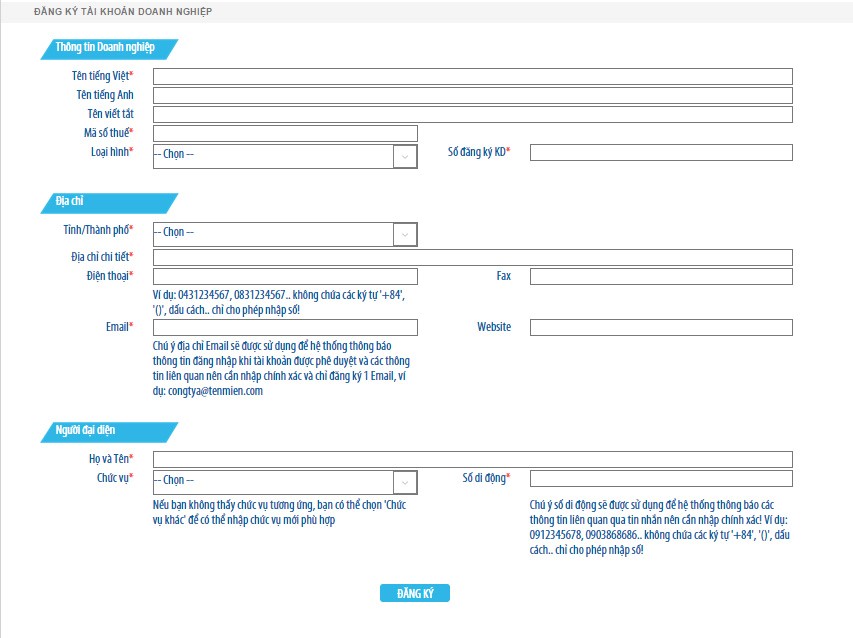Click the Người đại diện section header
Image resolution: width=853 pixels, height=638 pixels.
[109, 432]
